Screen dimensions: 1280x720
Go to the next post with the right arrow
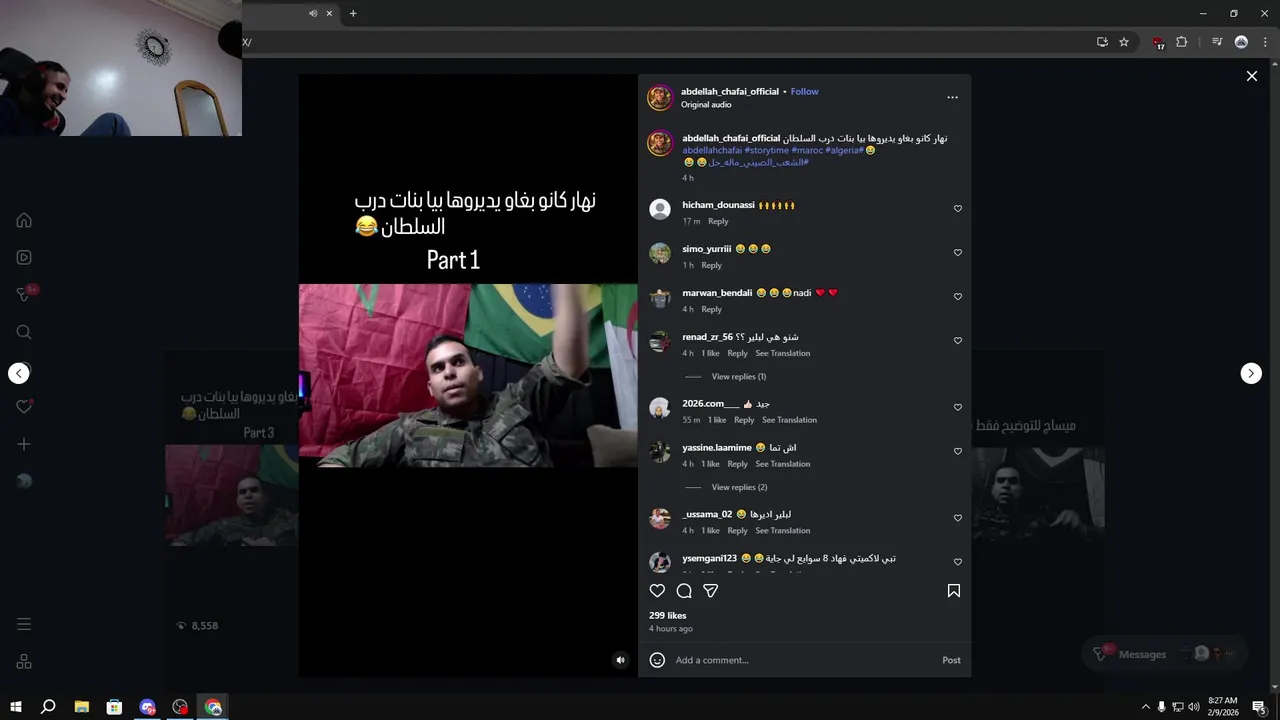click(x=1251, y=373)
